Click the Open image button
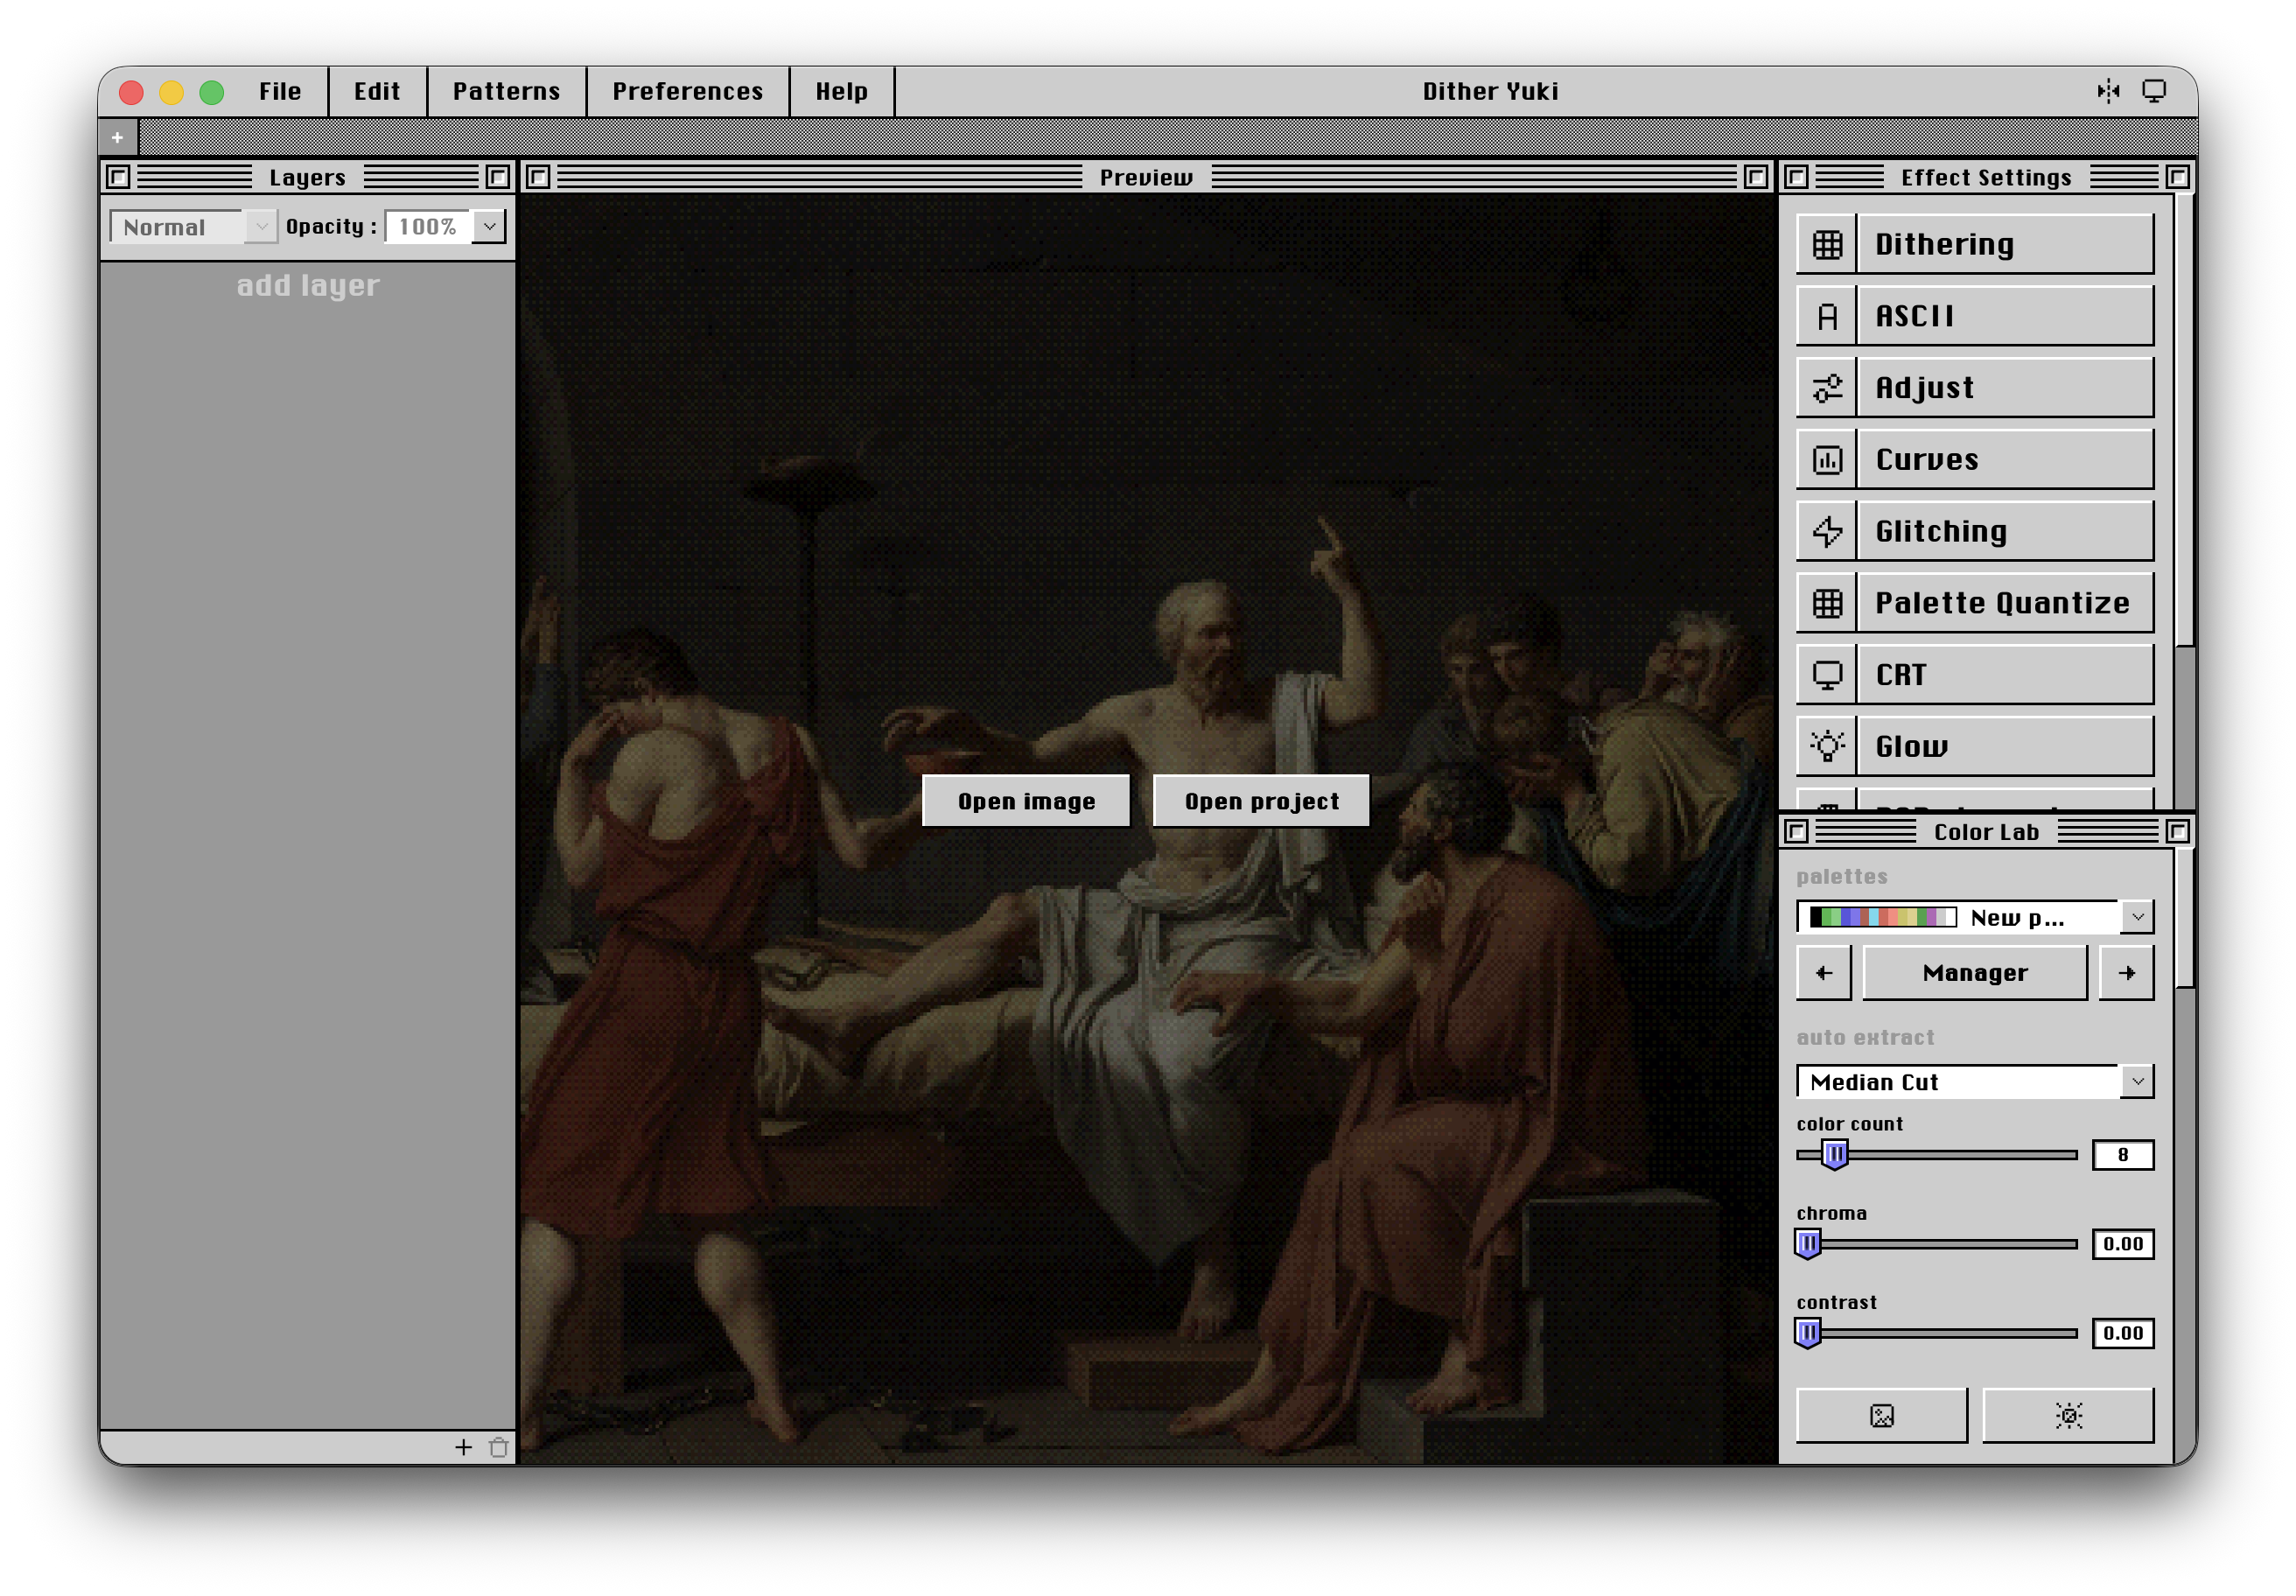This screenshot has height=1596, width=2296. tap(1026, 801)
